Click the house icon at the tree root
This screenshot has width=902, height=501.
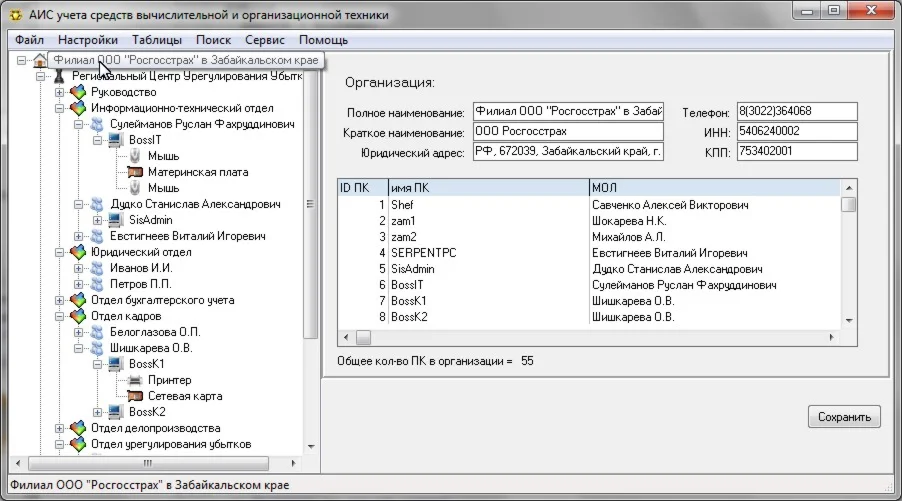click(39, 61)
